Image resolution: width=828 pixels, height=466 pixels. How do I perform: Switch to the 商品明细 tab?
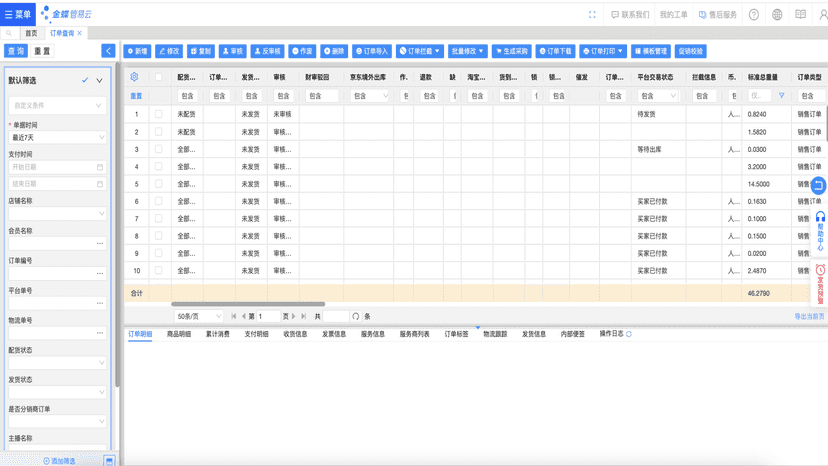[x=178, y=334]
